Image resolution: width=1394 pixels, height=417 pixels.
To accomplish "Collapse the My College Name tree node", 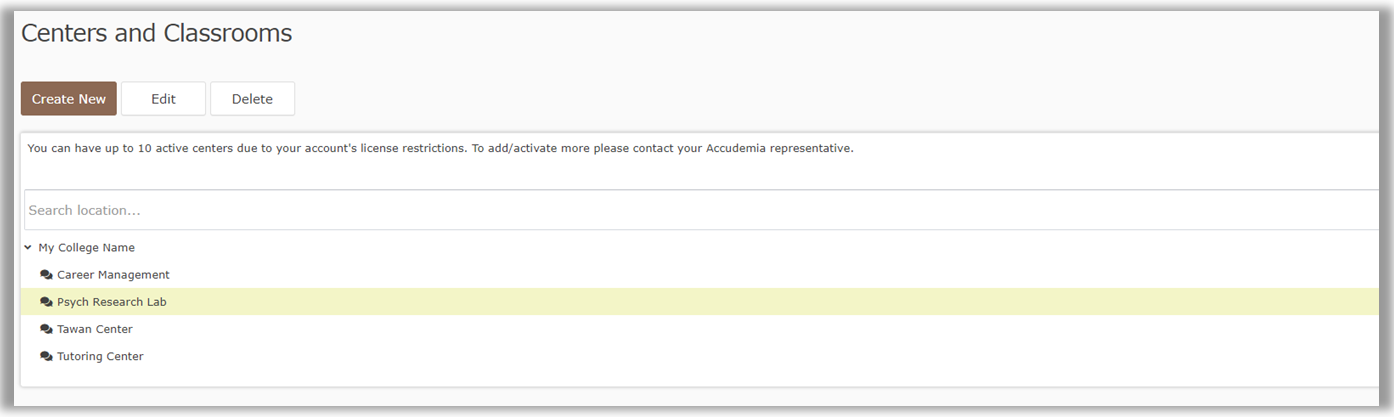I will click(x=28, y=247).
